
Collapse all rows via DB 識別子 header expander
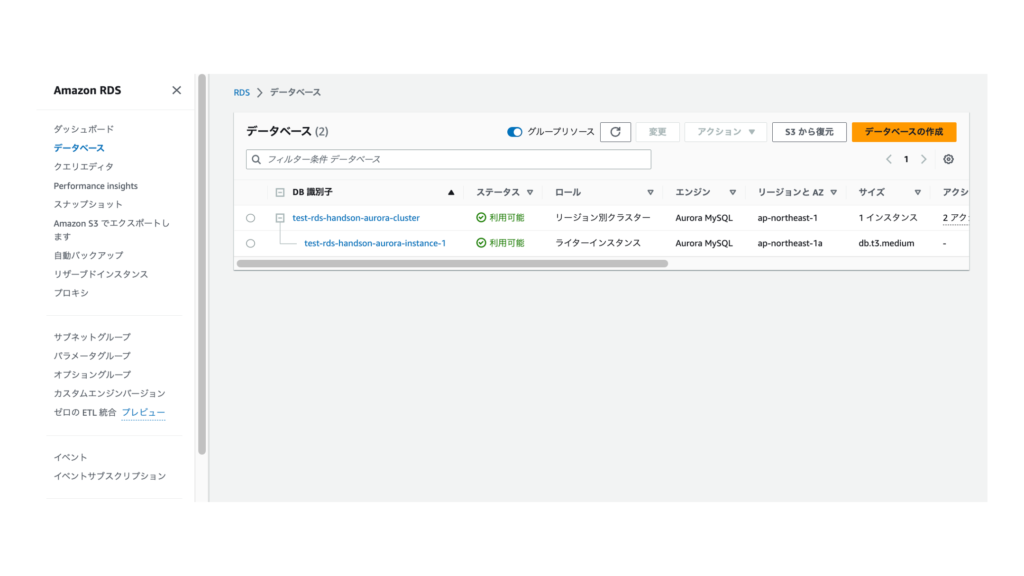click(280, 192)
